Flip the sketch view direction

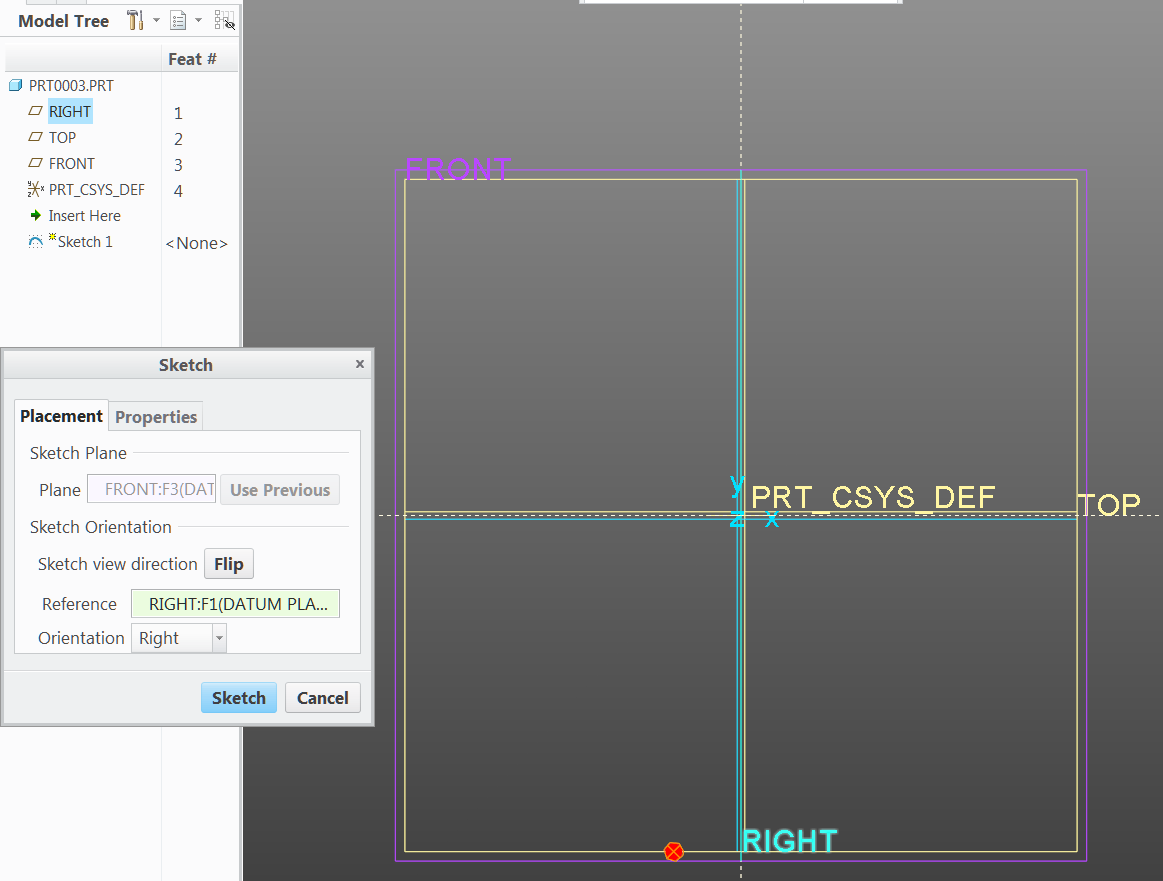(x=228, y=564)
